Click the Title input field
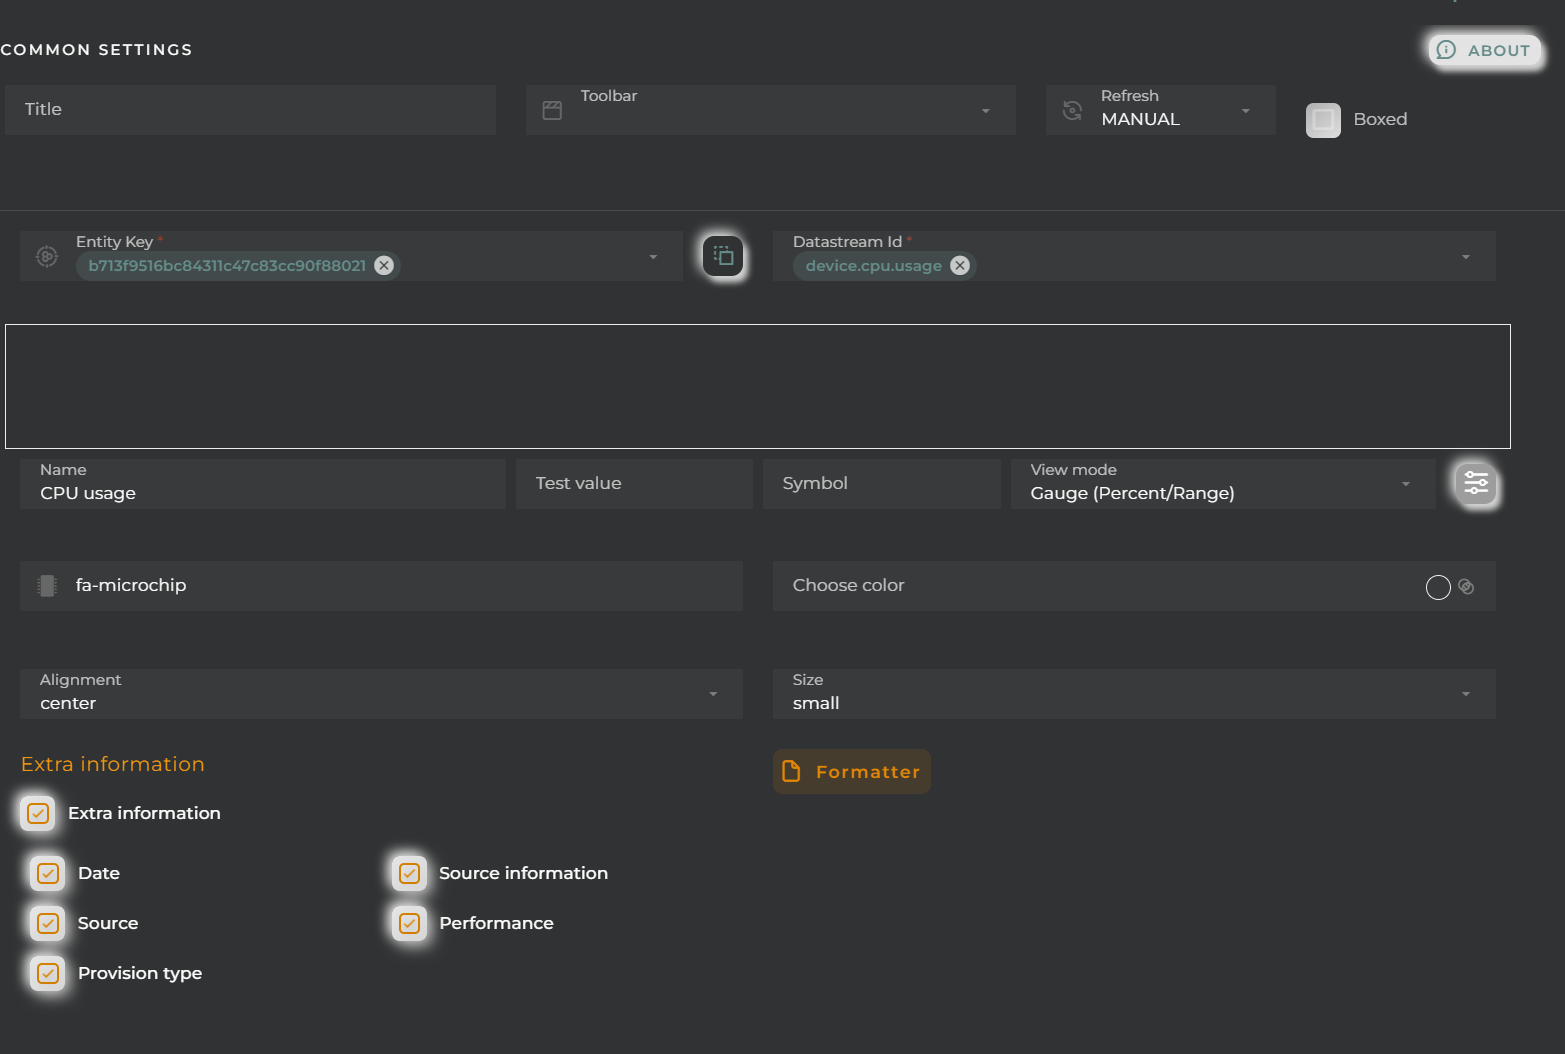Viewport: 1565px width, 1054px height. click(x=250, y=110)
